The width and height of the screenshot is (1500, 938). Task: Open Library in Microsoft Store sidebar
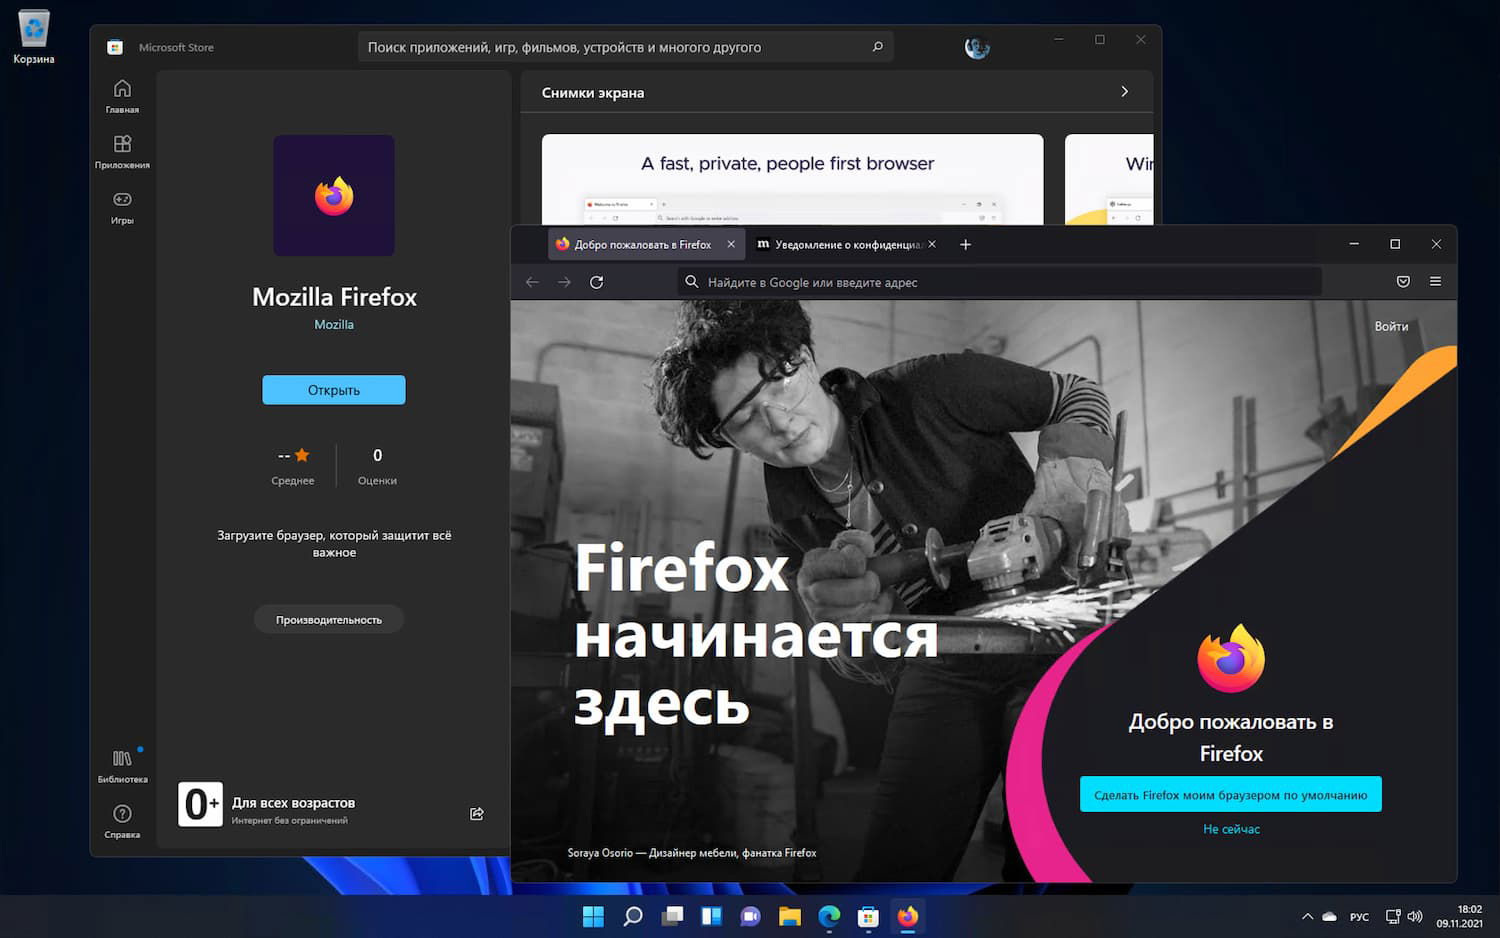click(x=122, y=766)
